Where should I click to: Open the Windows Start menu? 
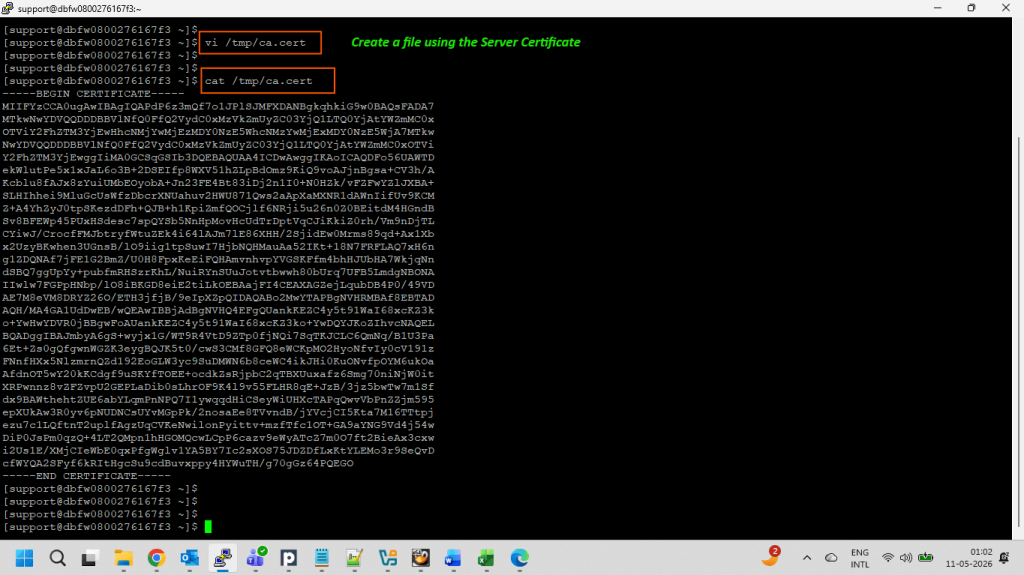click(24, 558)
